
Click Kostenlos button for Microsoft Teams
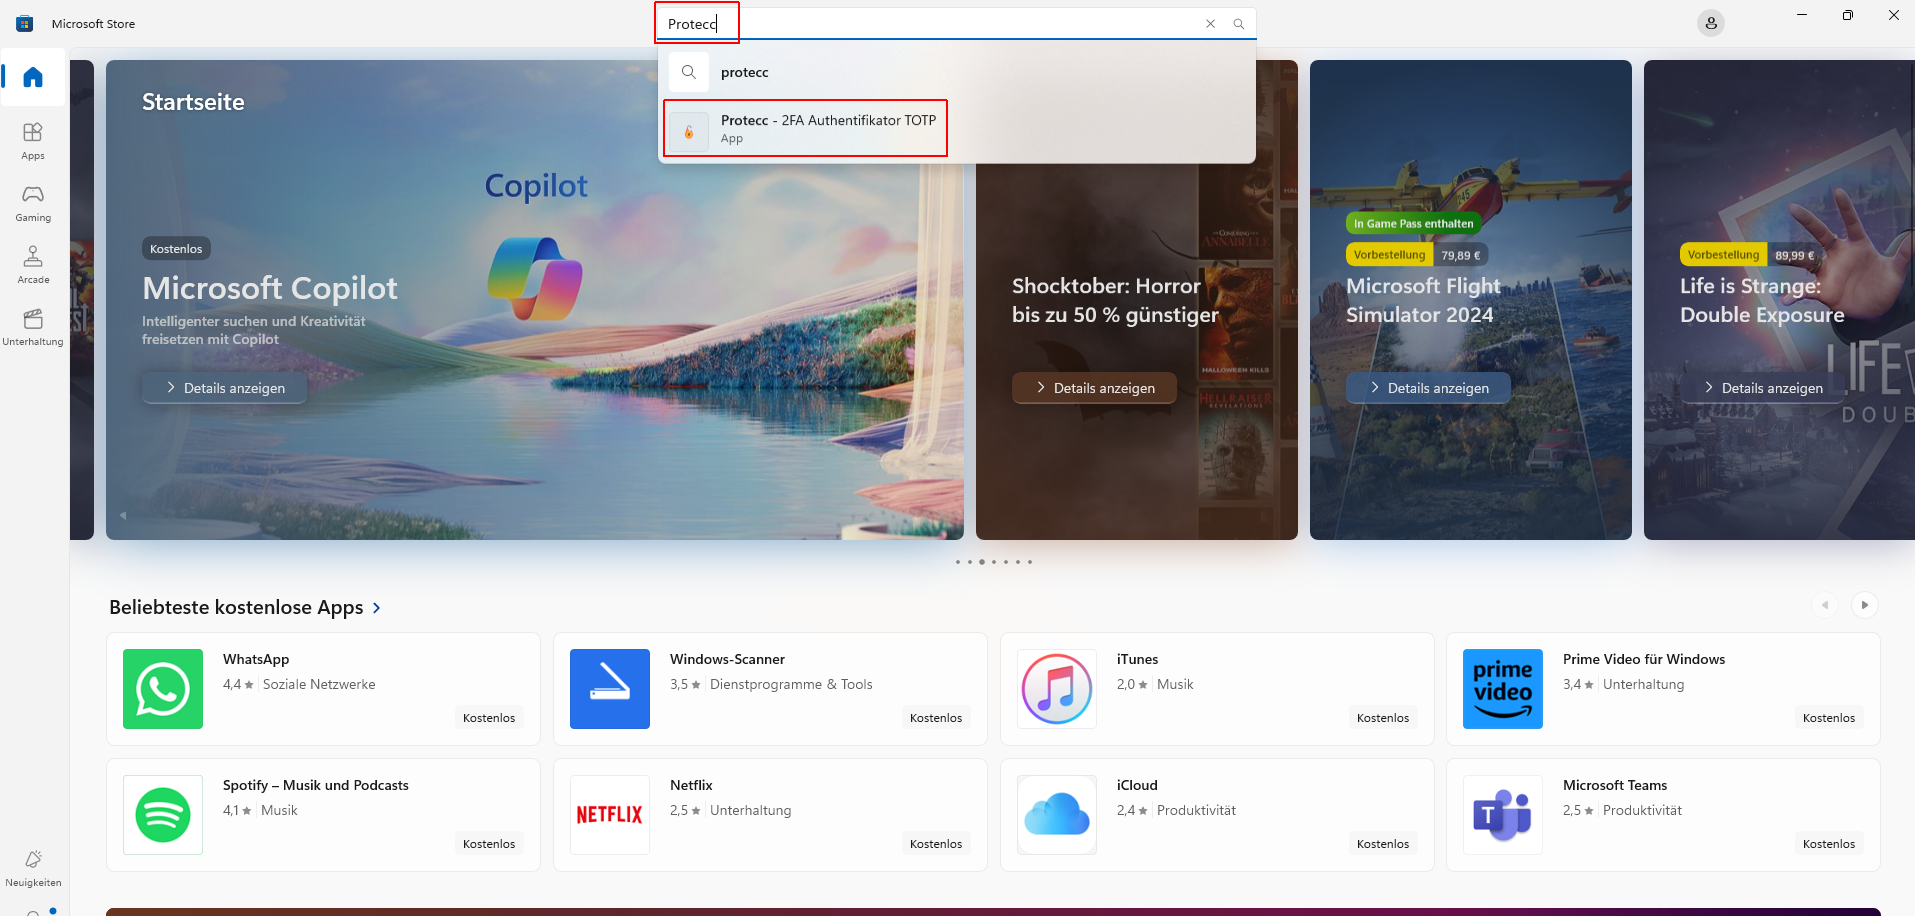pos(1829,844)
